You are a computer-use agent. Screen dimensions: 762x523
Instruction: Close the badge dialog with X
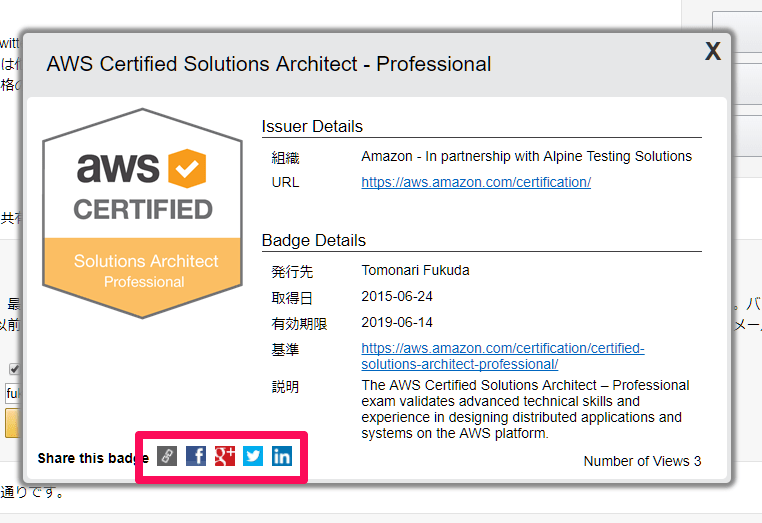[x=713, y=51]
